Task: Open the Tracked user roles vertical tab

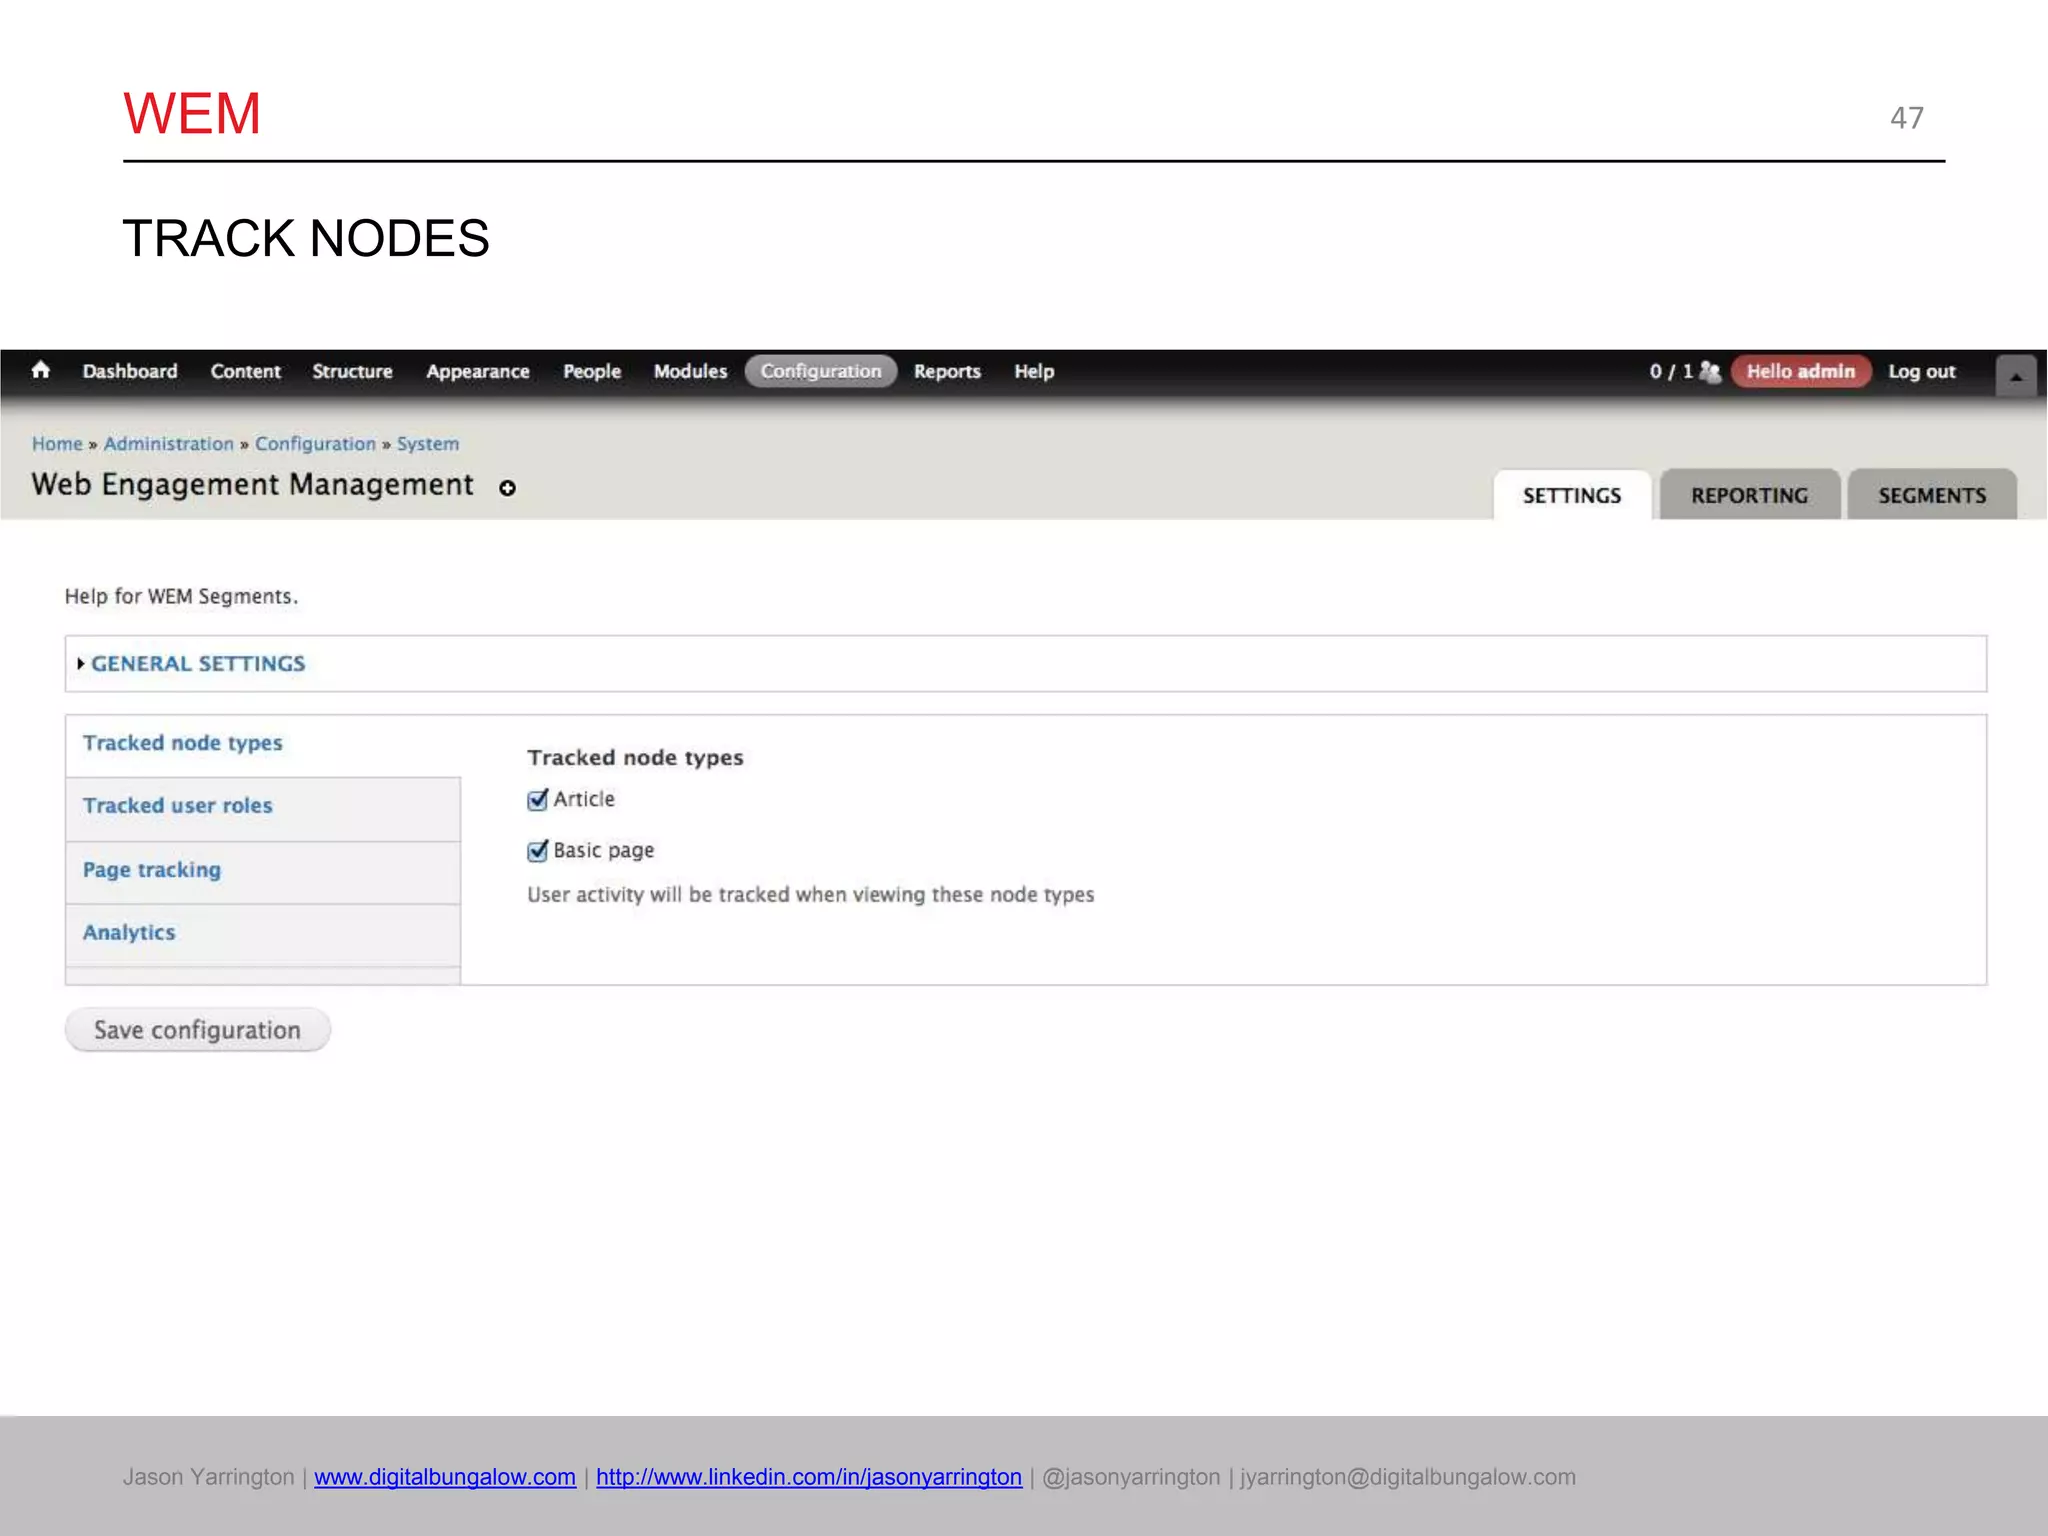Action: point(178,806)
